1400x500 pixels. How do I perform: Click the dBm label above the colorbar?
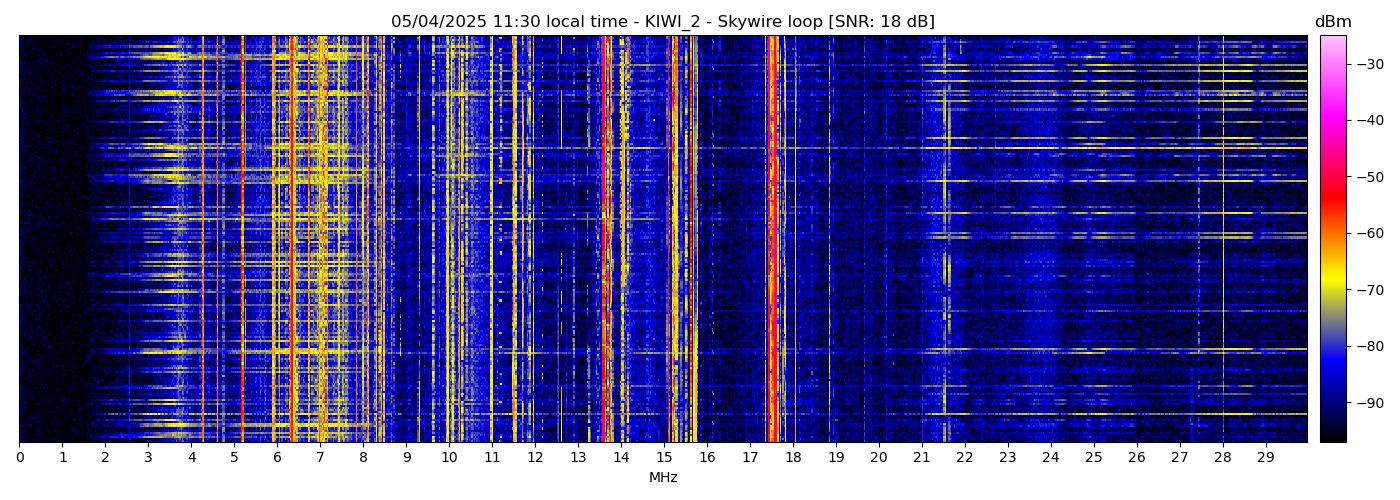1332,22
